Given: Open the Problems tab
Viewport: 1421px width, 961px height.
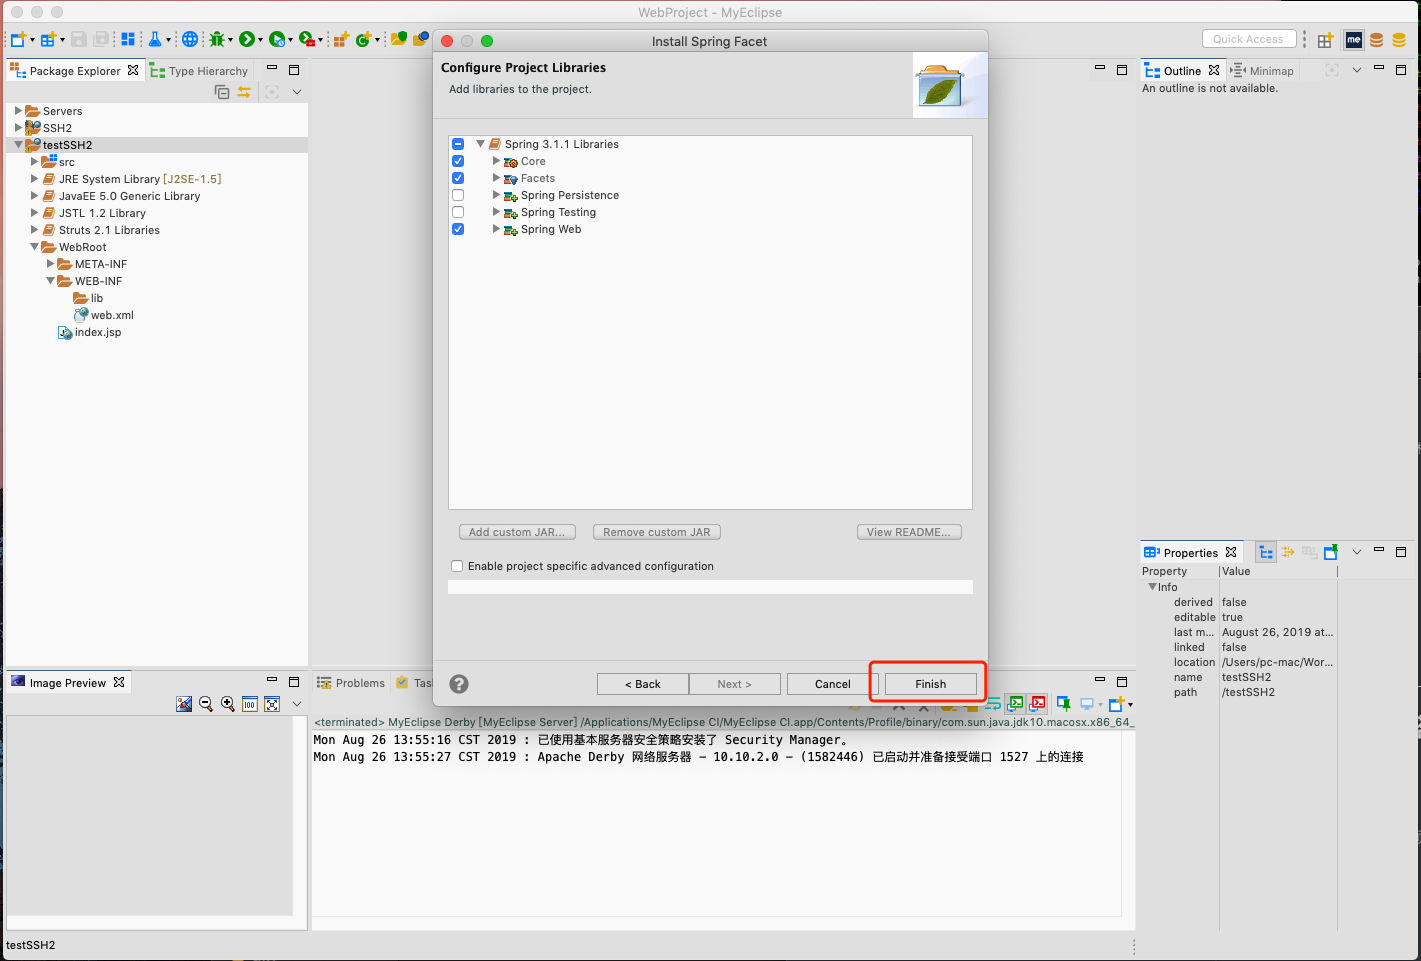Looking at the screenshot, I should pos(351,683).
